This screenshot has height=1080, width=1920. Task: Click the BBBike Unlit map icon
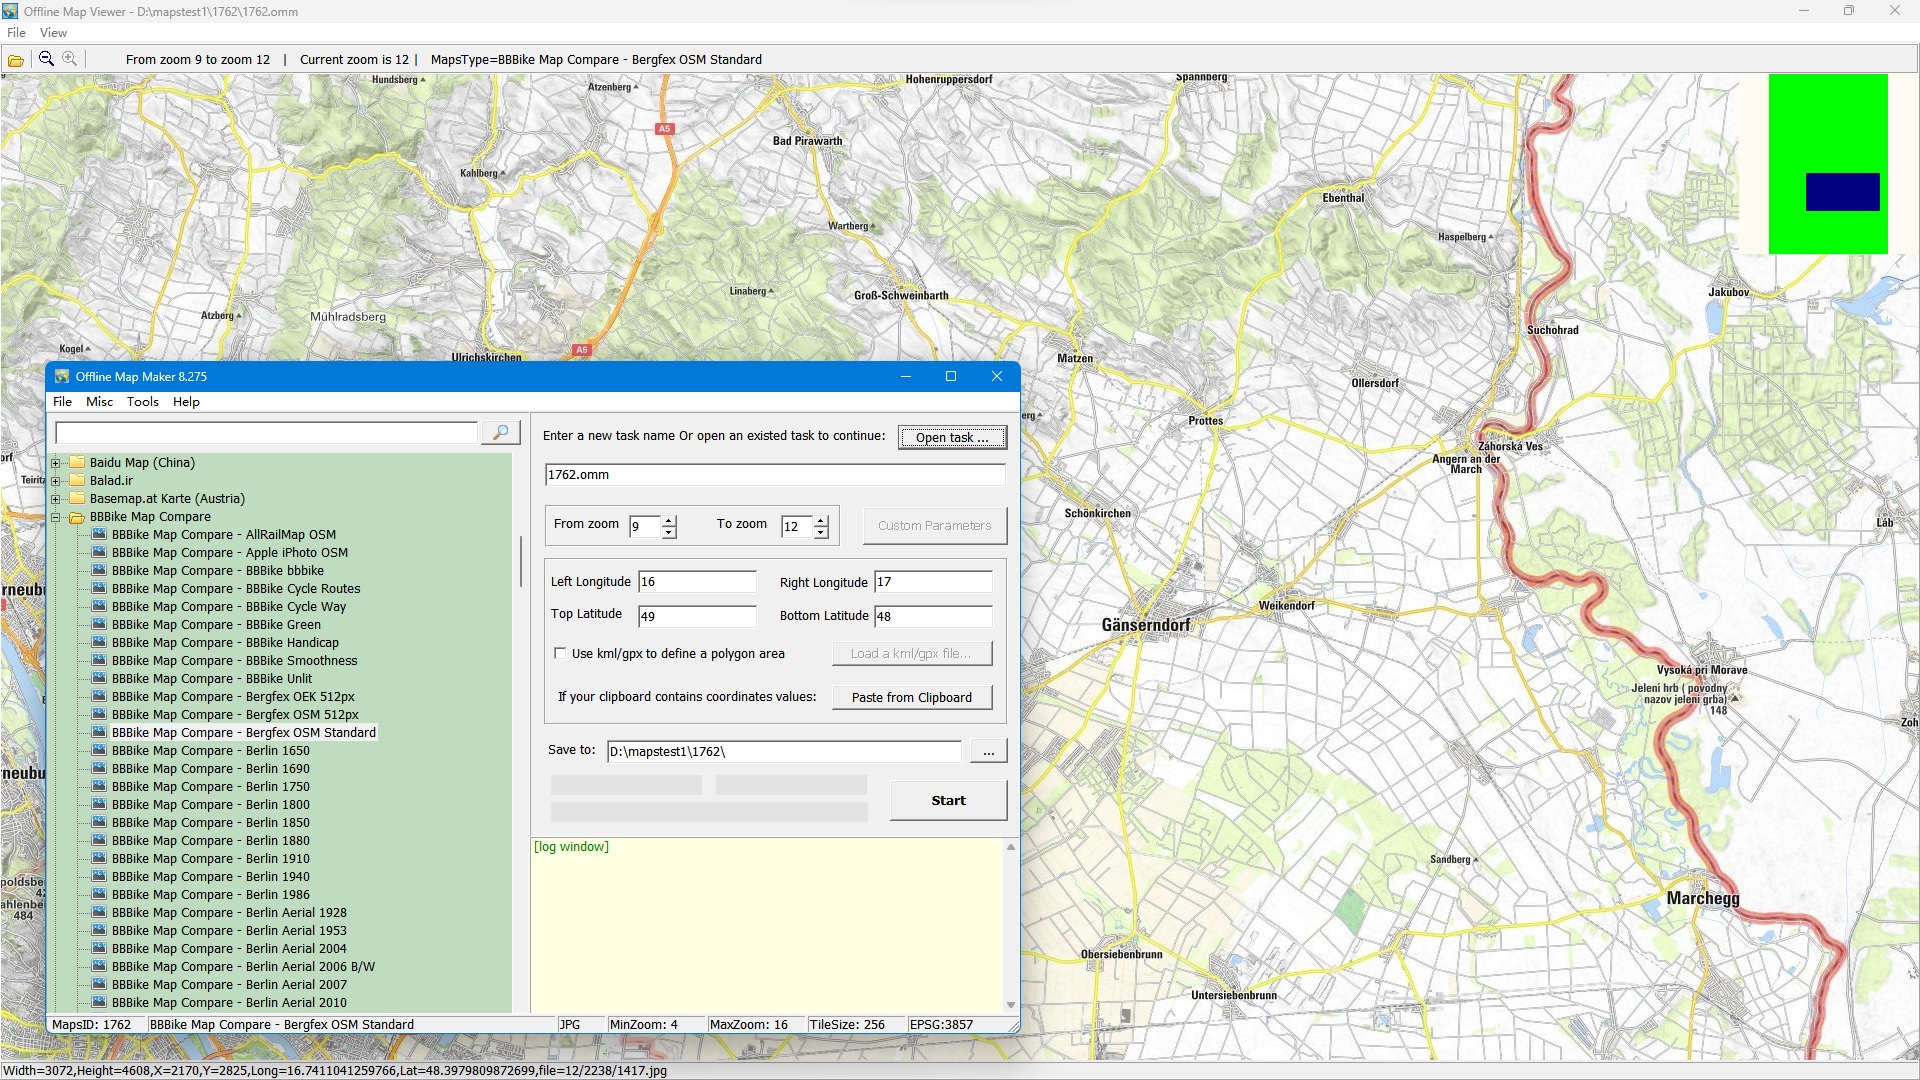tap(100, 679)
